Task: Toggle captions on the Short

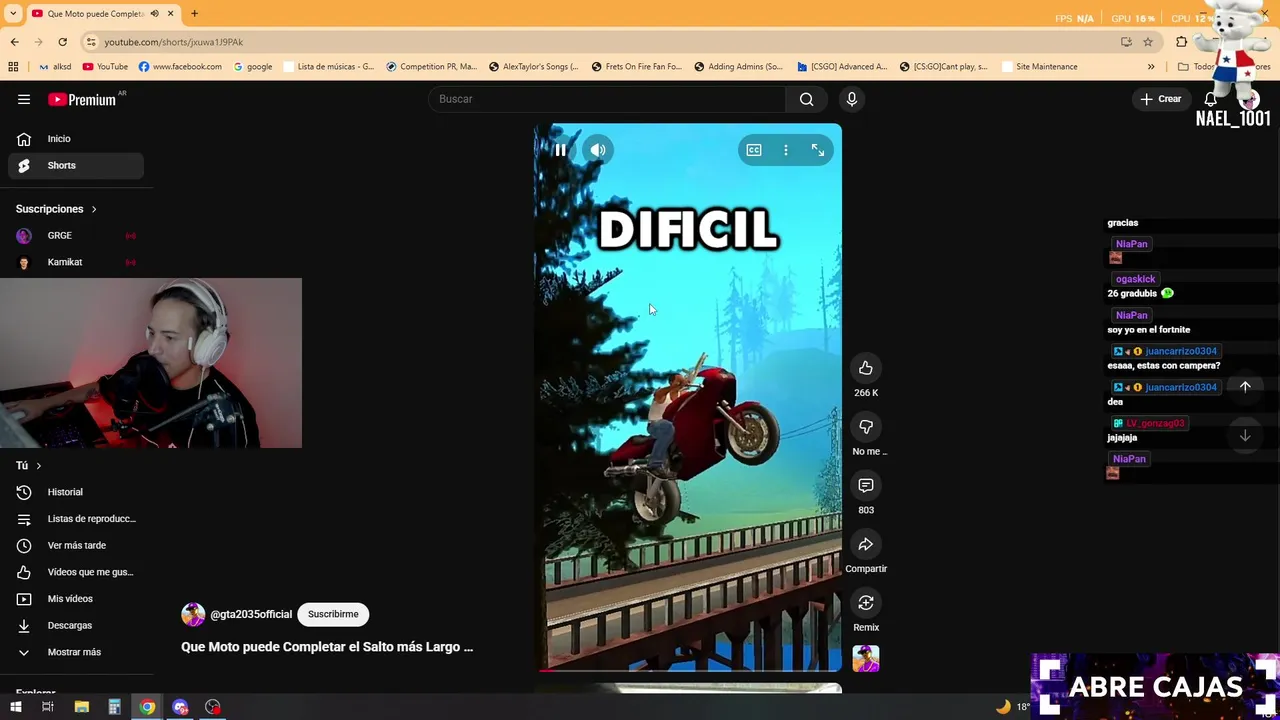Action: coord(754,150)
